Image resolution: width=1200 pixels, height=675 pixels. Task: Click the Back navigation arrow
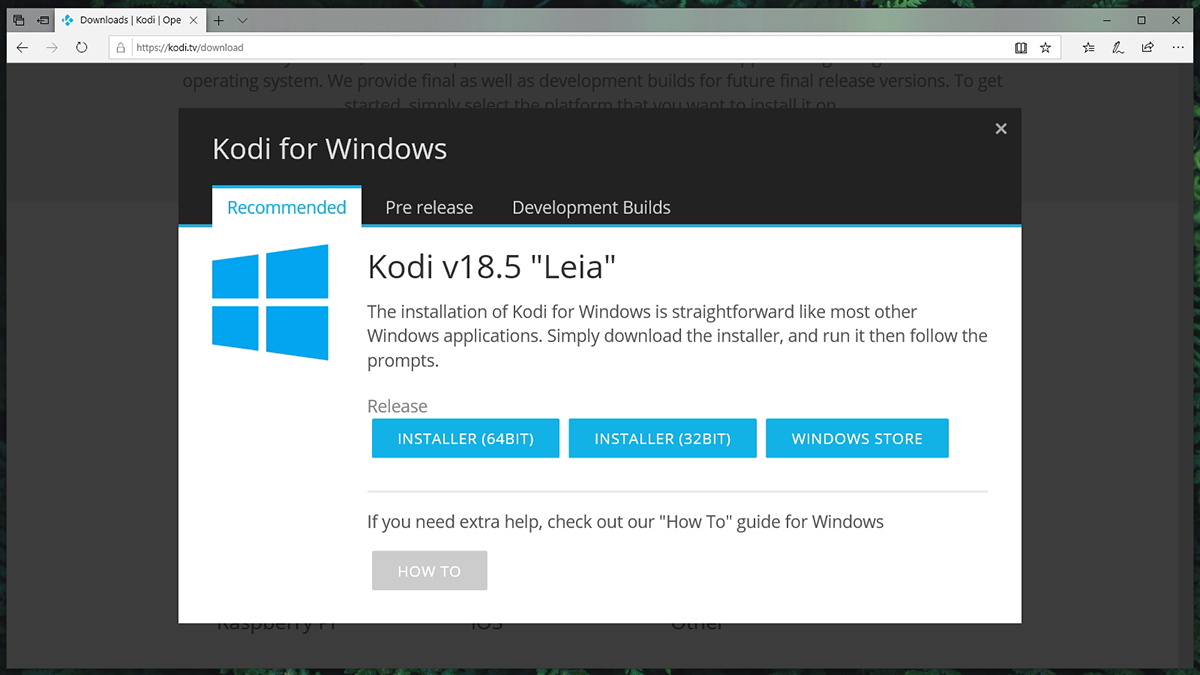point(22,47)
